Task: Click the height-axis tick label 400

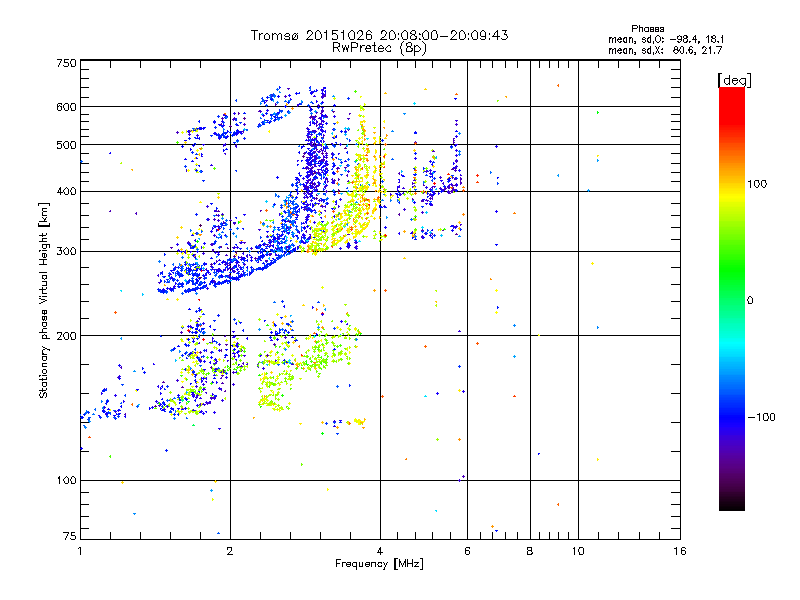Action: point(67,192)
